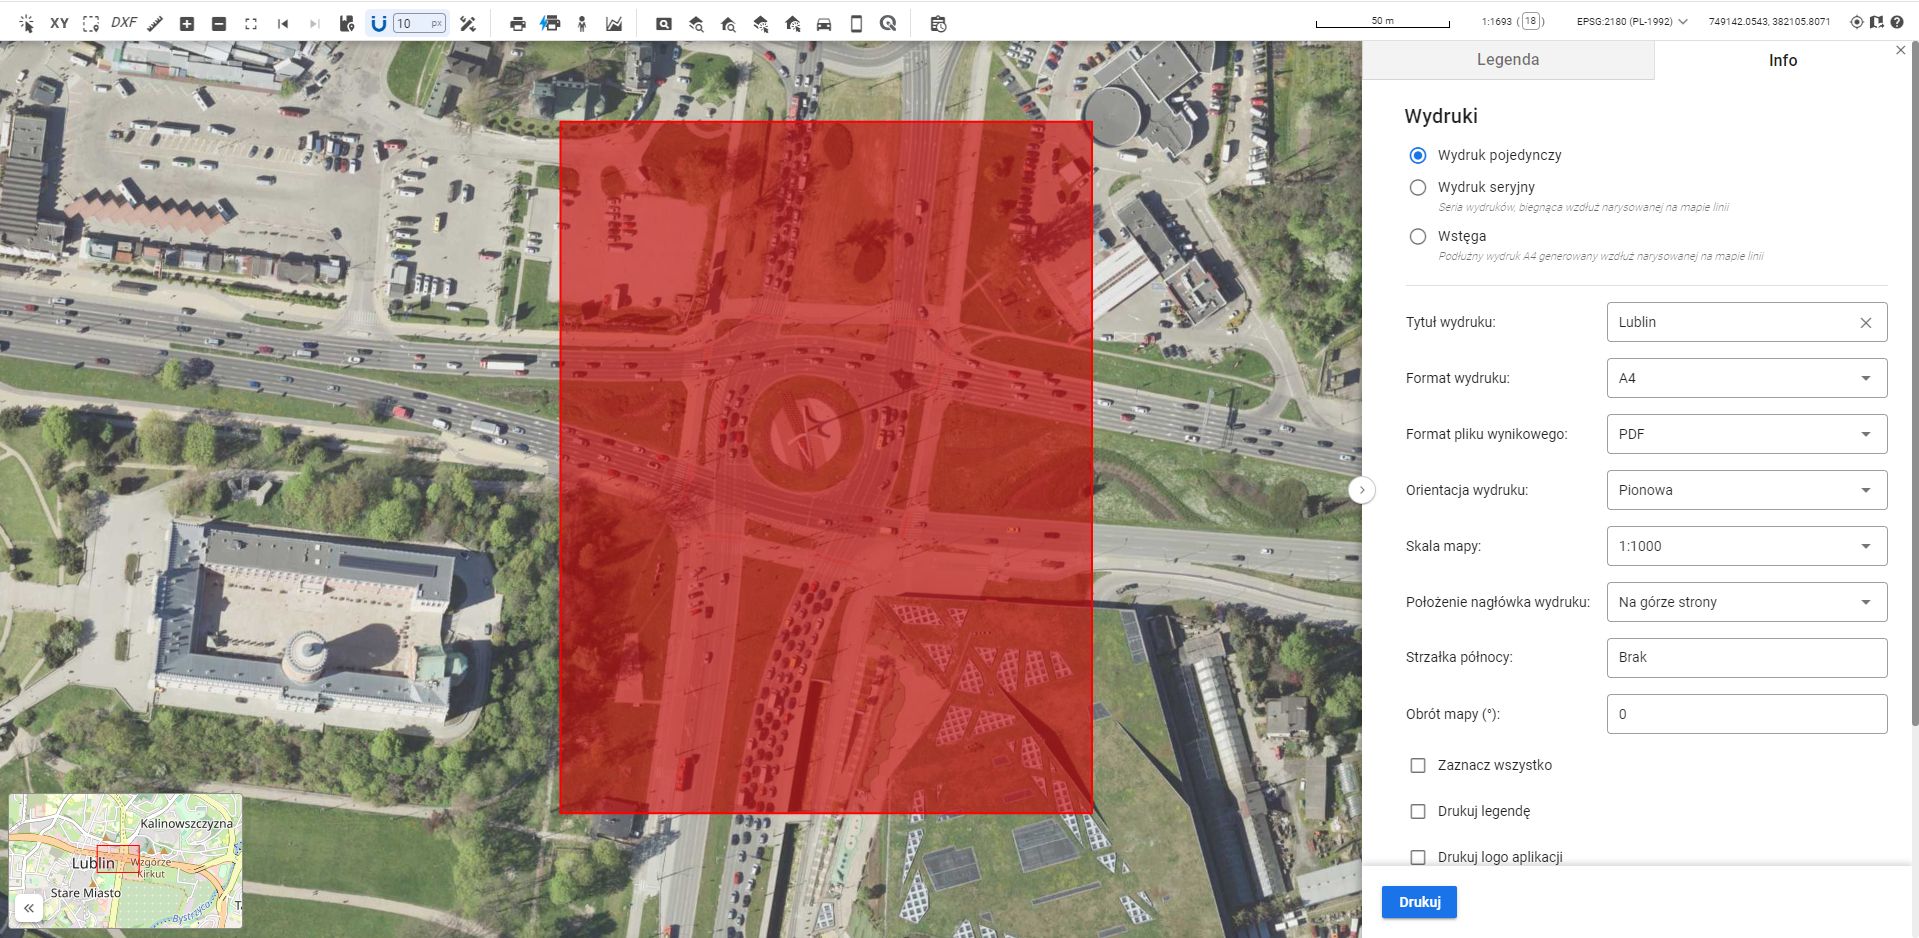Screen dimensions: 1919x938
Task: Click the geolocation target icon
Action: (x=1857, y=21)
